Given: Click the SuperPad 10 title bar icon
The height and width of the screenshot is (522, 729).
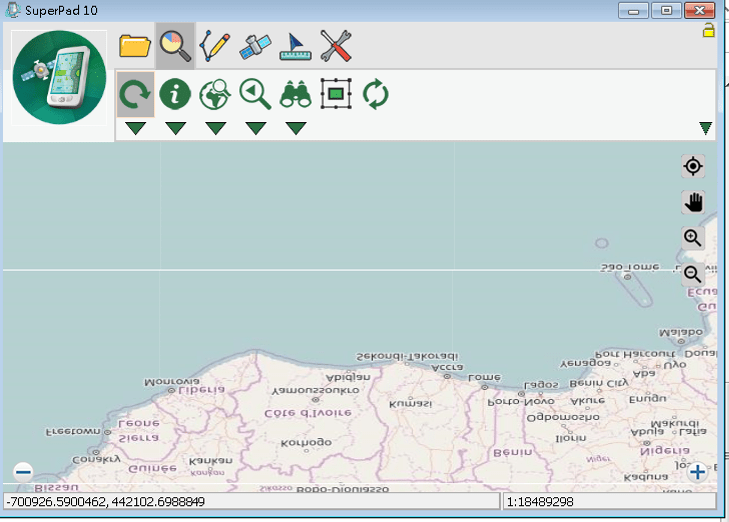Looking at the screenshot, I should pos(13,10).
